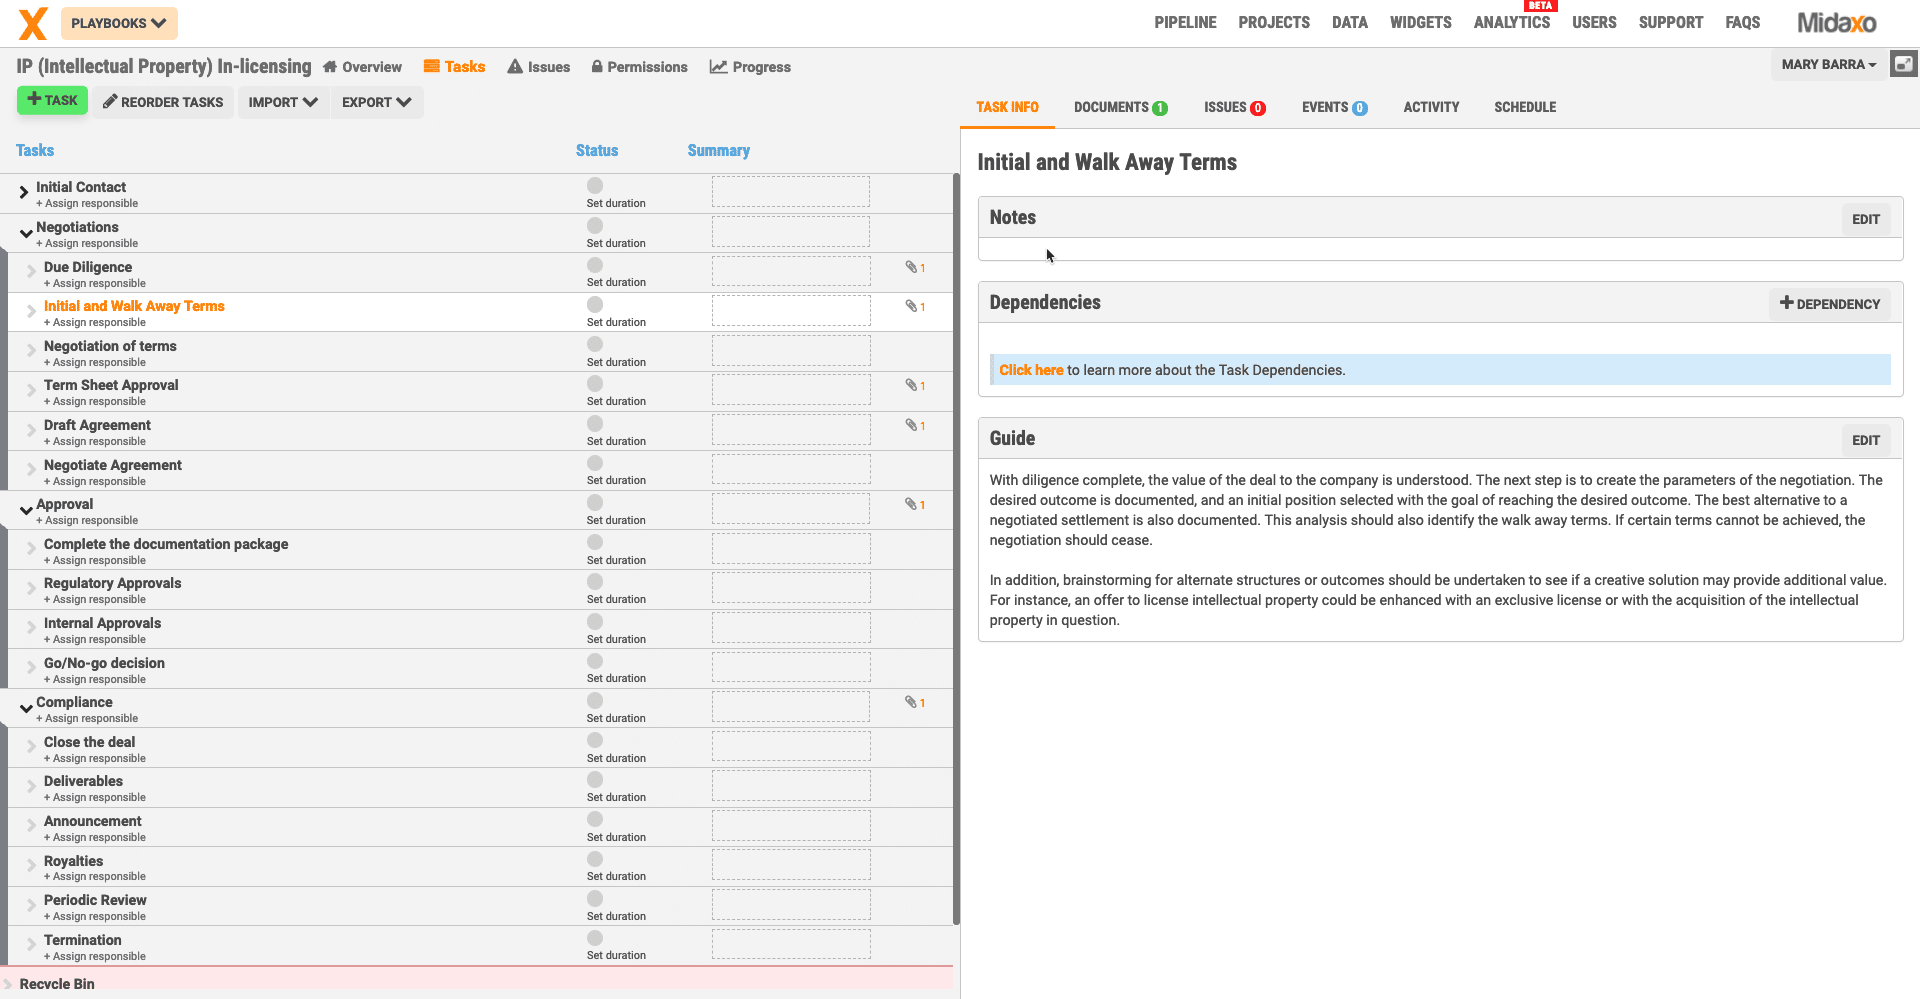Screen dimensions: 1920x999
Task: Open the Import dropdown
Action: pos(283,102)
